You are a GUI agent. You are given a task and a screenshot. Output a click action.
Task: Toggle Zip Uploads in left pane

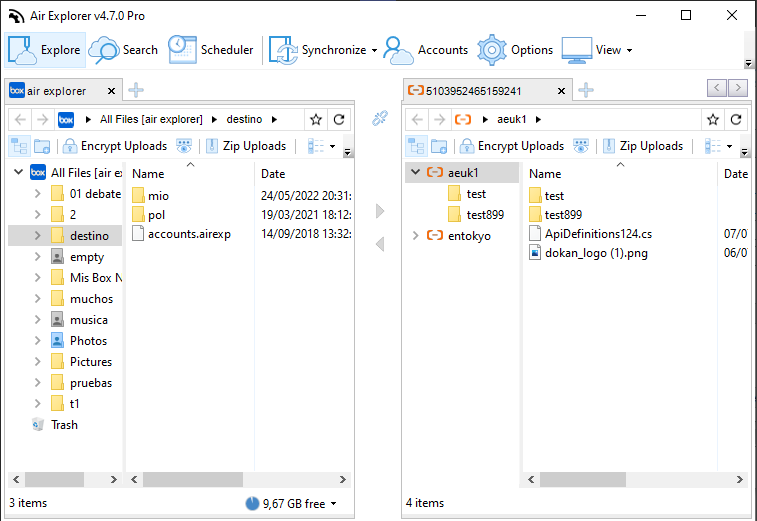(x=246, y=146)
